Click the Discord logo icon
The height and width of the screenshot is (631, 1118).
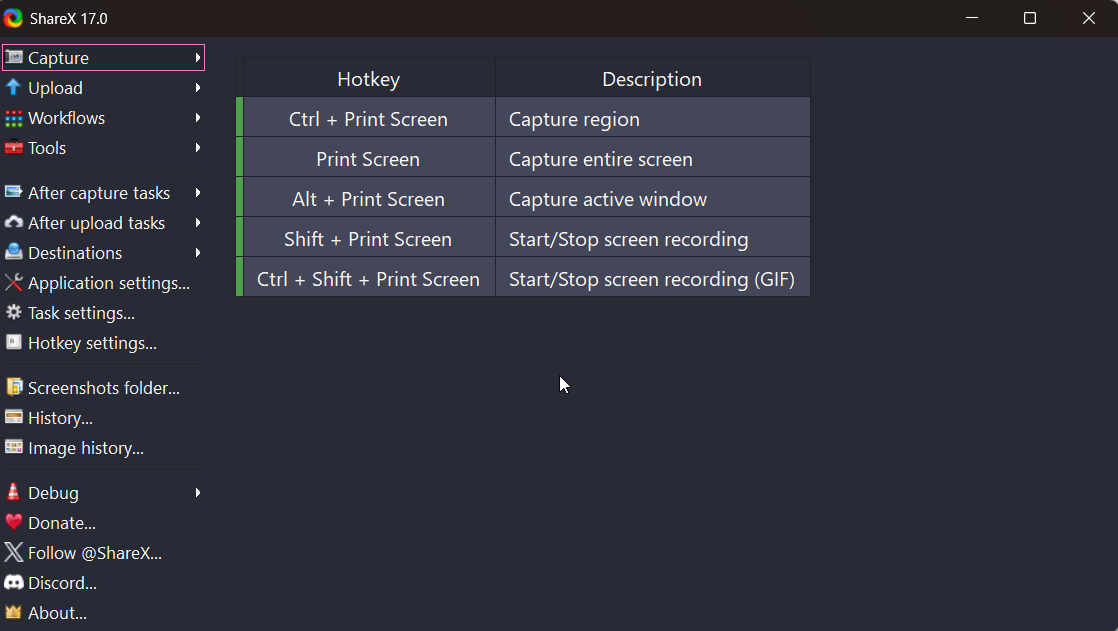(13, 583)
